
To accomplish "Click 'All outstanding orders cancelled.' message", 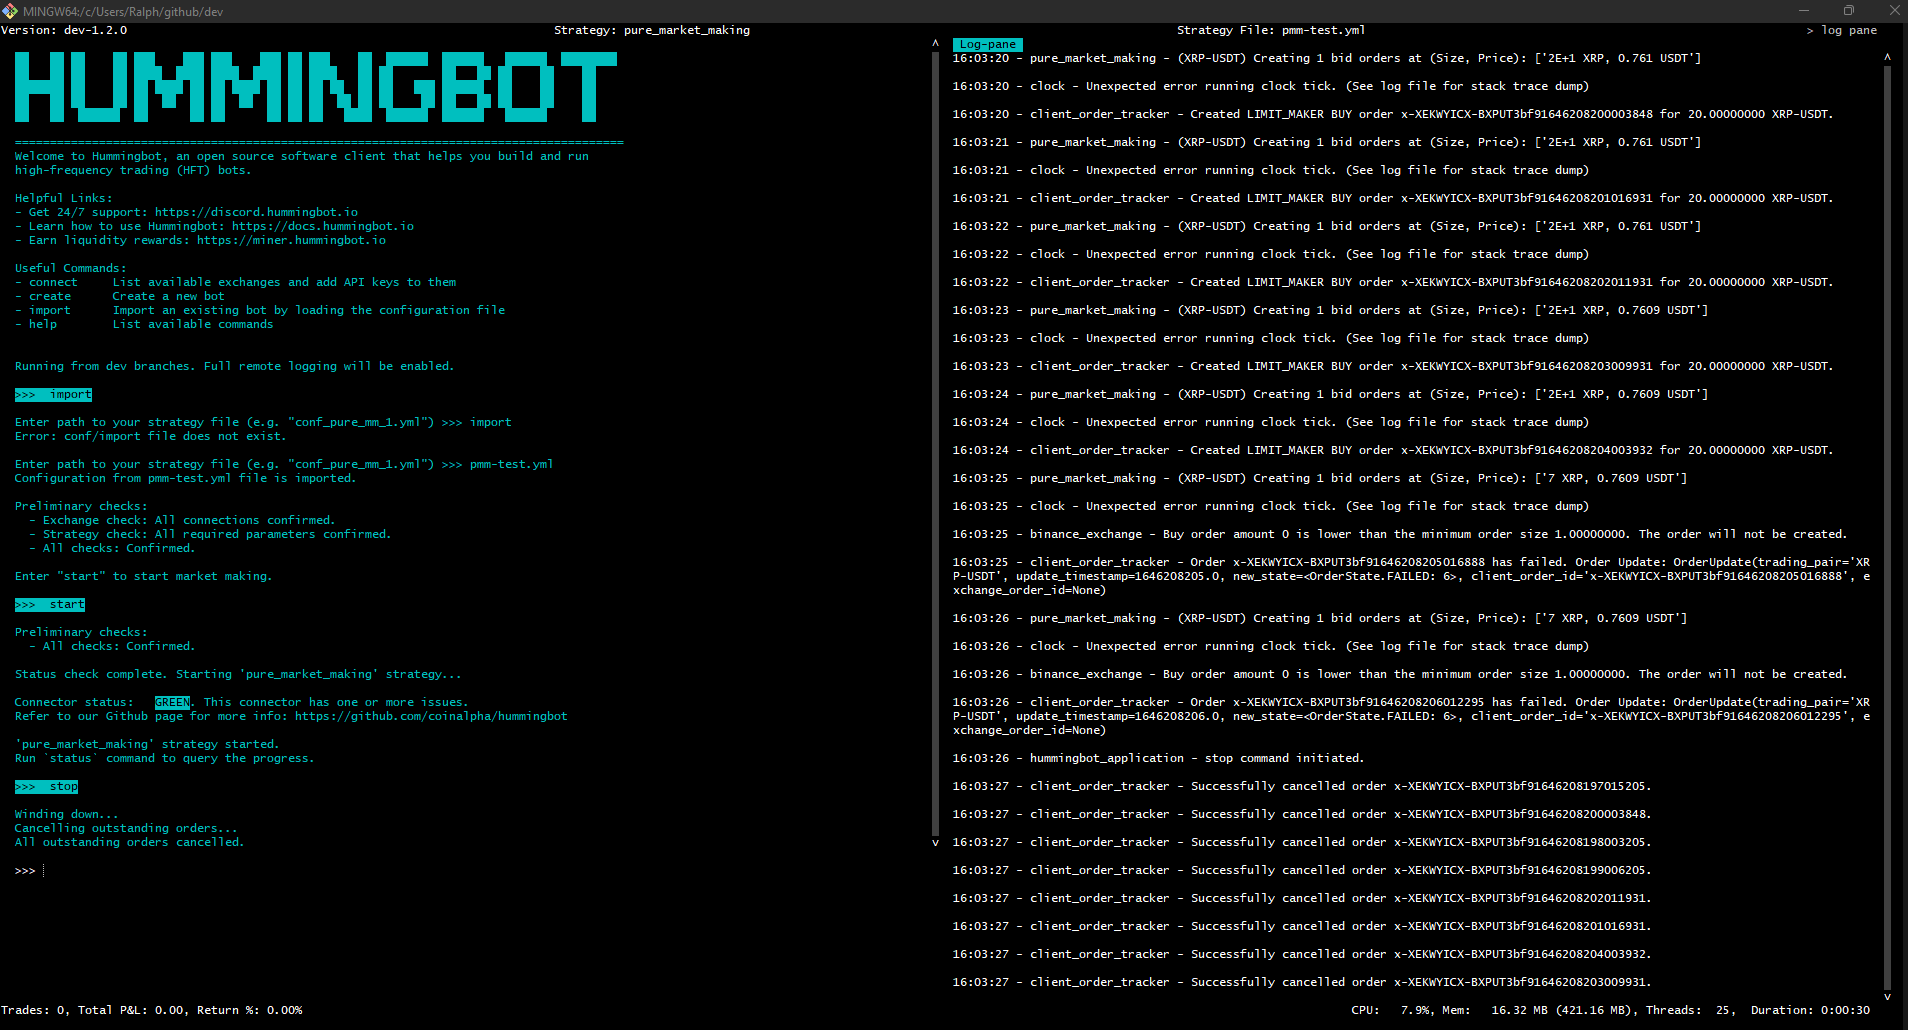I will click(x=129, y=842).
